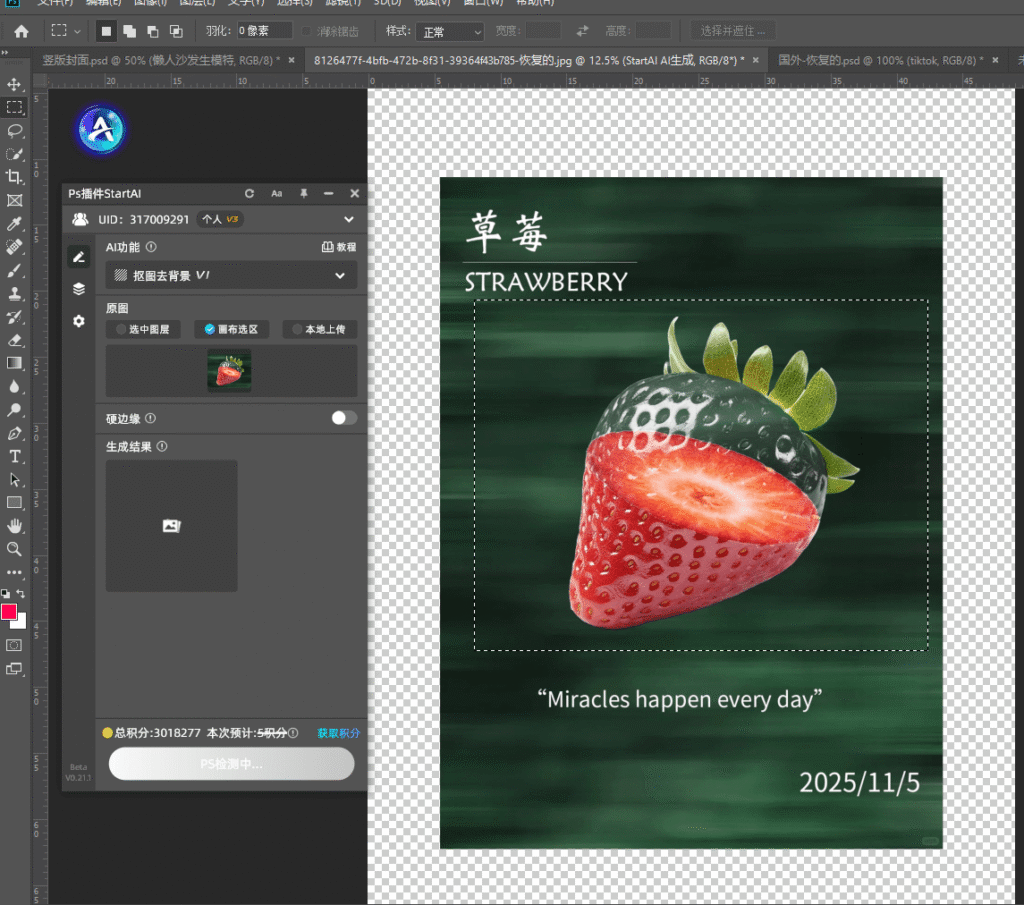Choose the 本地上传 source option
The image size is (1024, 905).
pos(320,329)
